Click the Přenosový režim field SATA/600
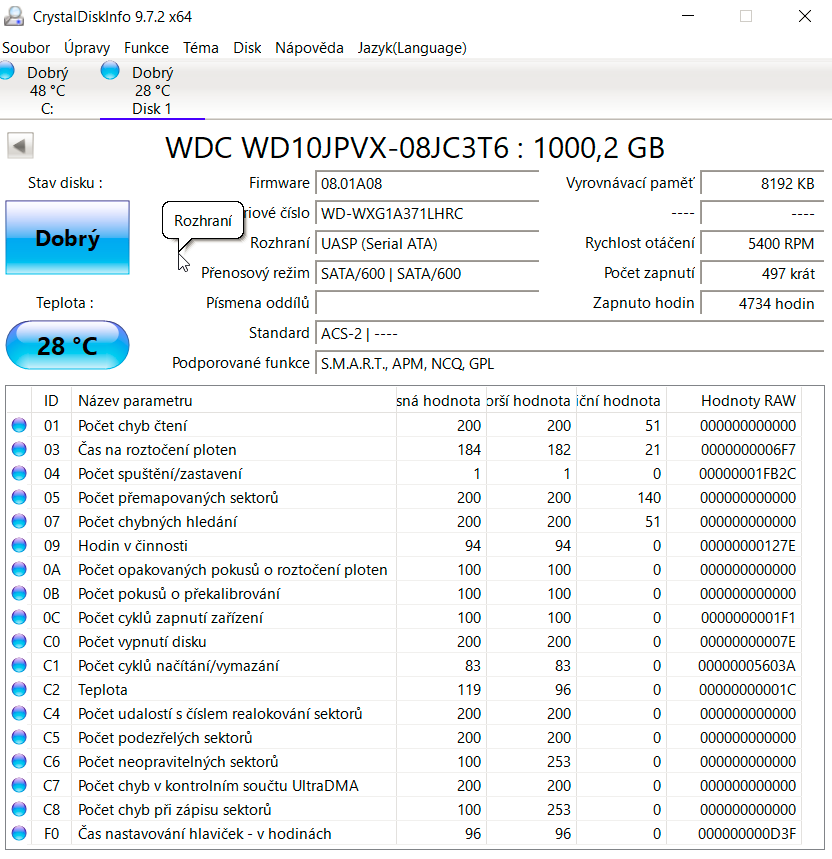The image size is (832, 859). coord(427,274)
